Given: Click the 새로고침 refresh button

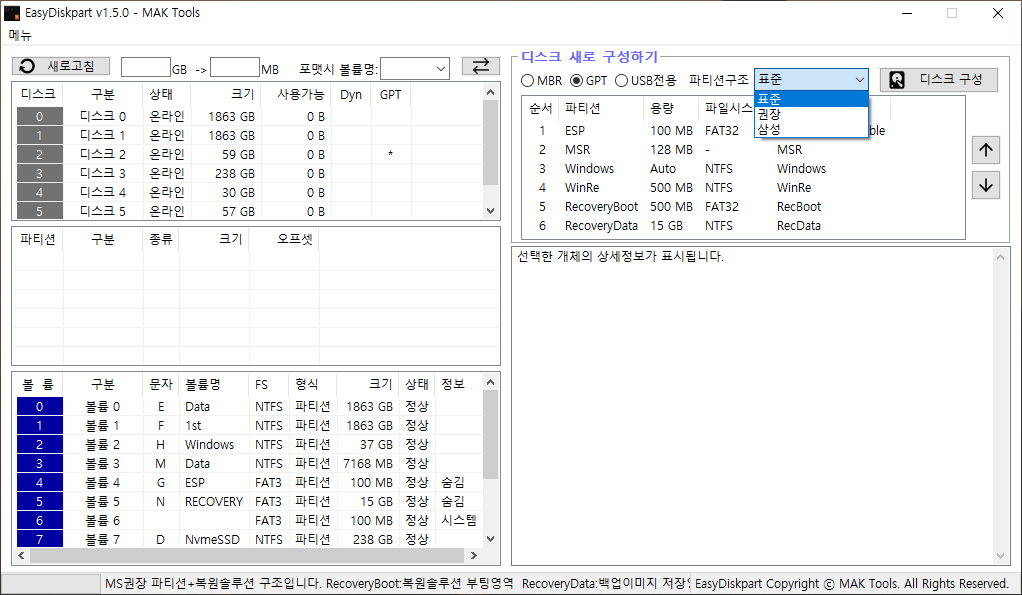Looking at the screenshot, I should click(x=61, y=66).
